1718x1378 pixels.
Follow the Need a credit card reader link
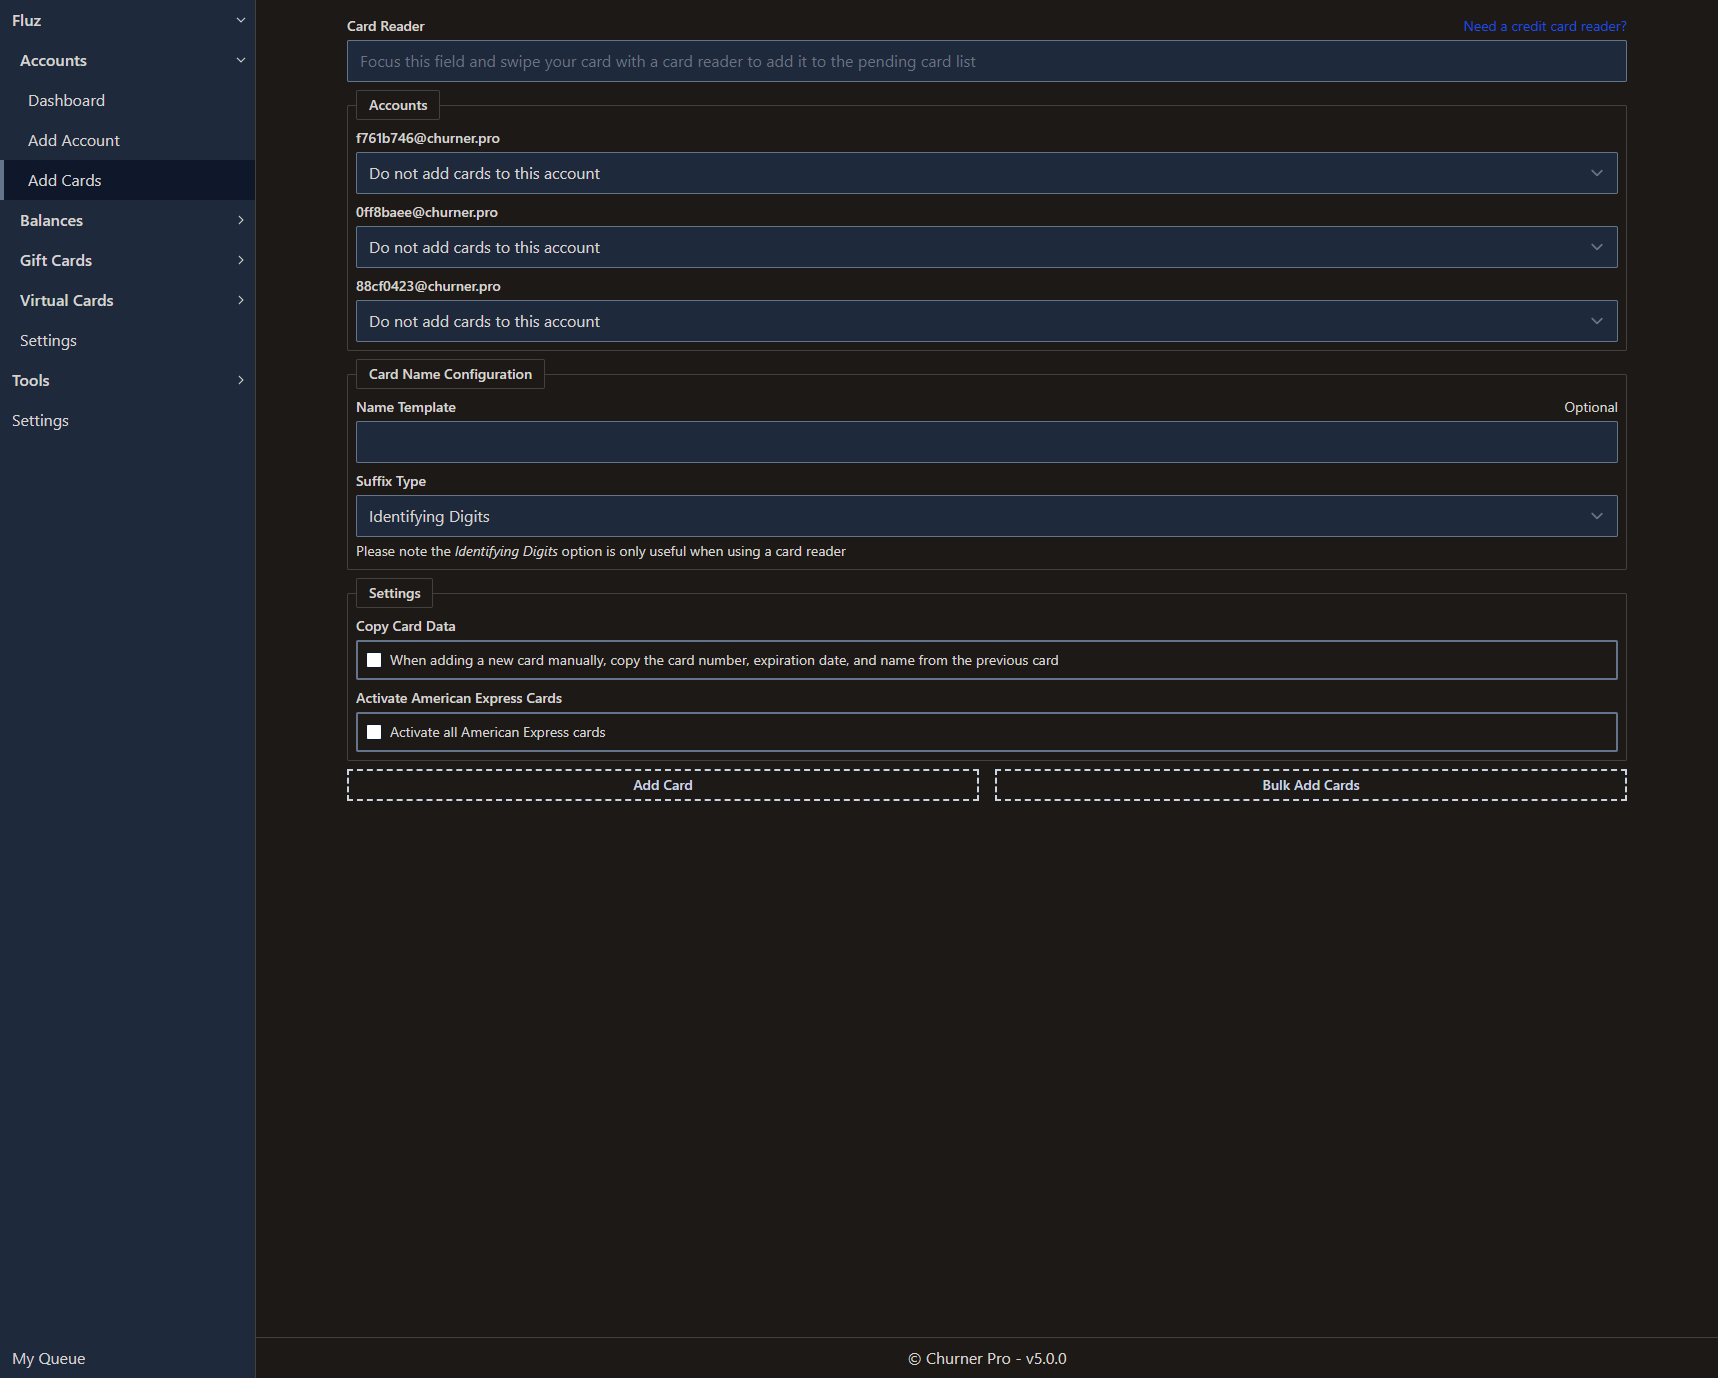click(x=1544, y=26)
